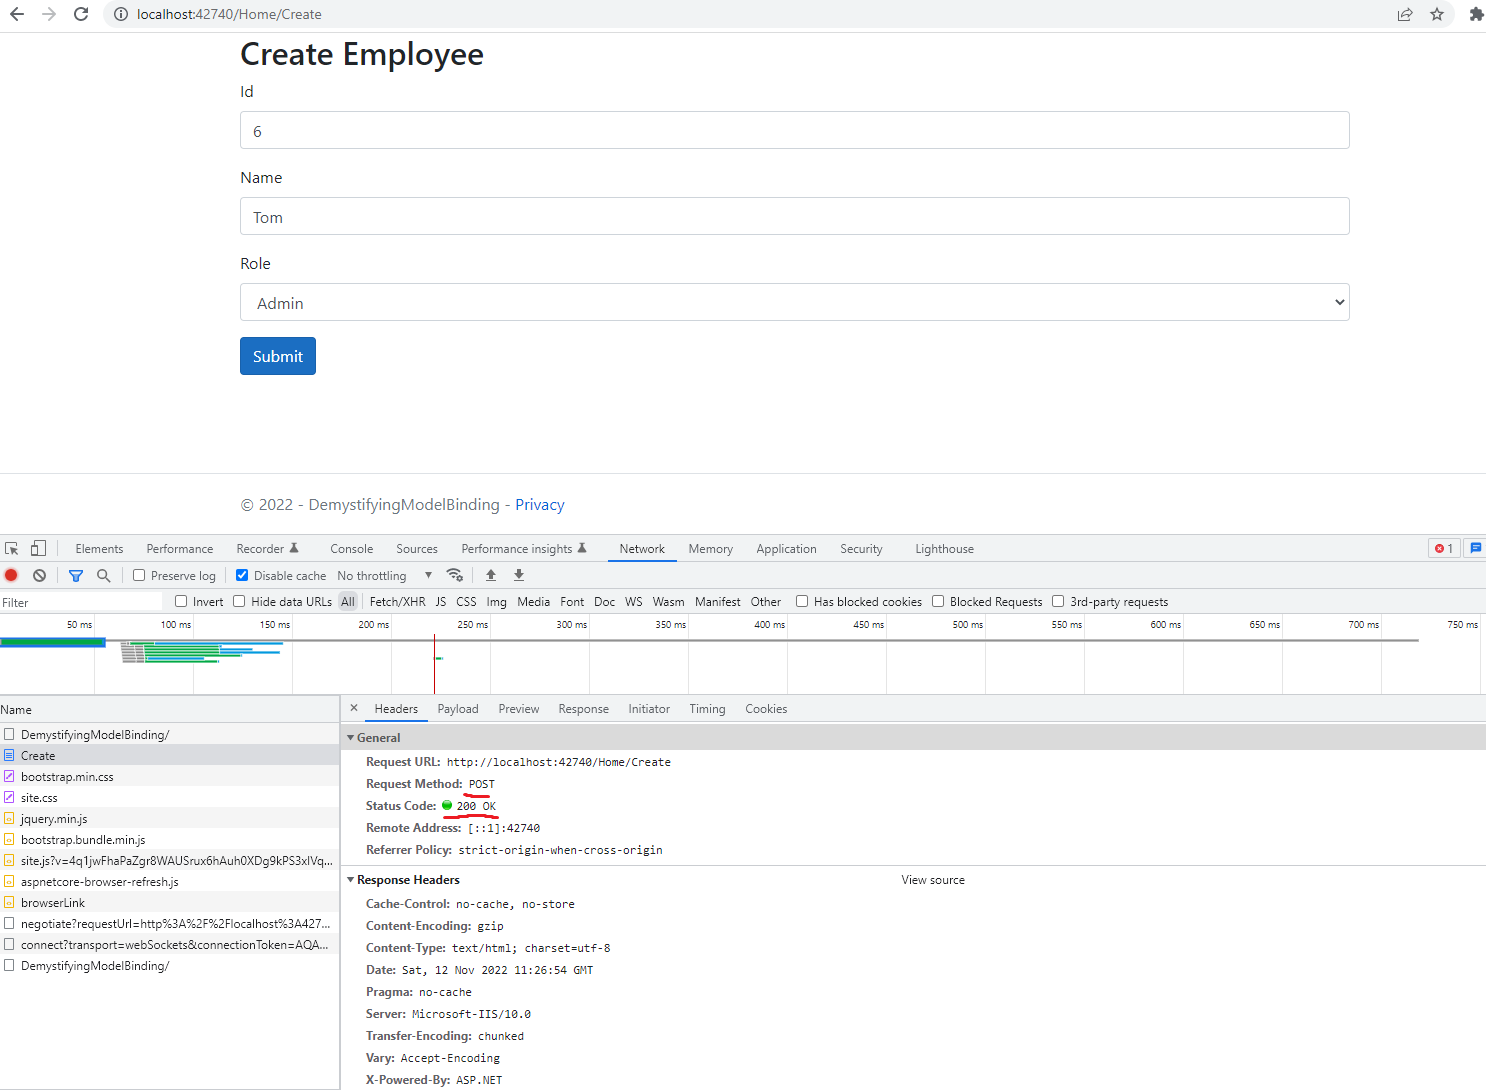Open the Application panel
1486x1090 pixels.
[x=786, y=548]
